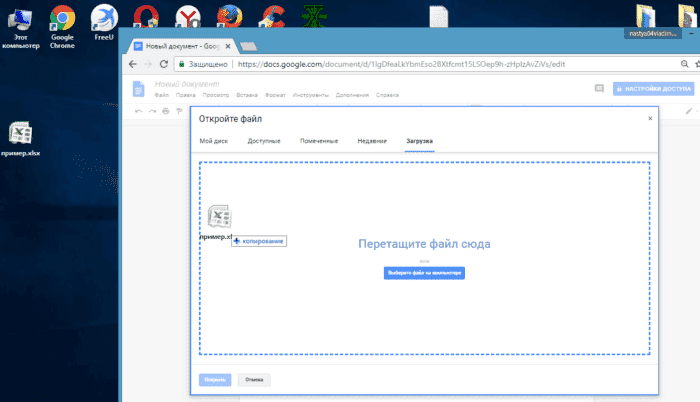Image resolution: width=700 pixels, height=402 pixels.
Task: Open the «Вставка» menu in Docs
Action: click(x=248, y=96)
